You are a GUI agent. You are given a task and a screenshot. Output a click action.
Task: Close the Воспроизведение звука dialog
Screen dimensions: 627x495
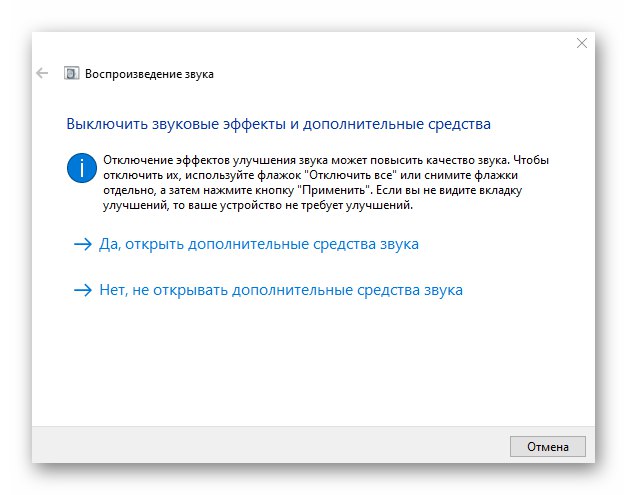[582, 43]
